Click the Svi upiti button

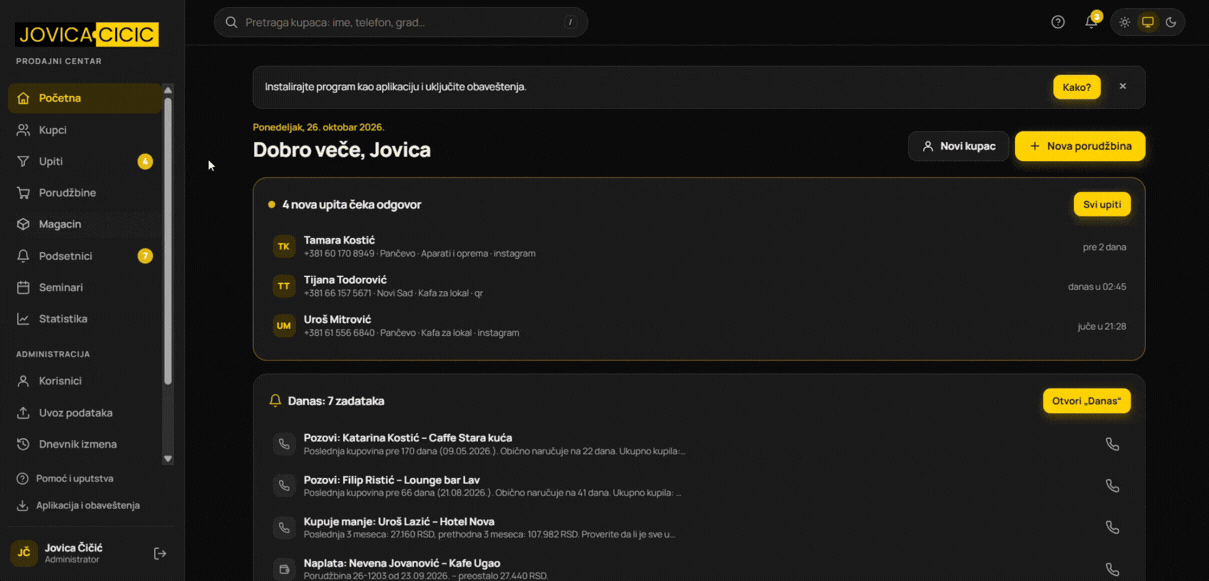click(1102, 204)
